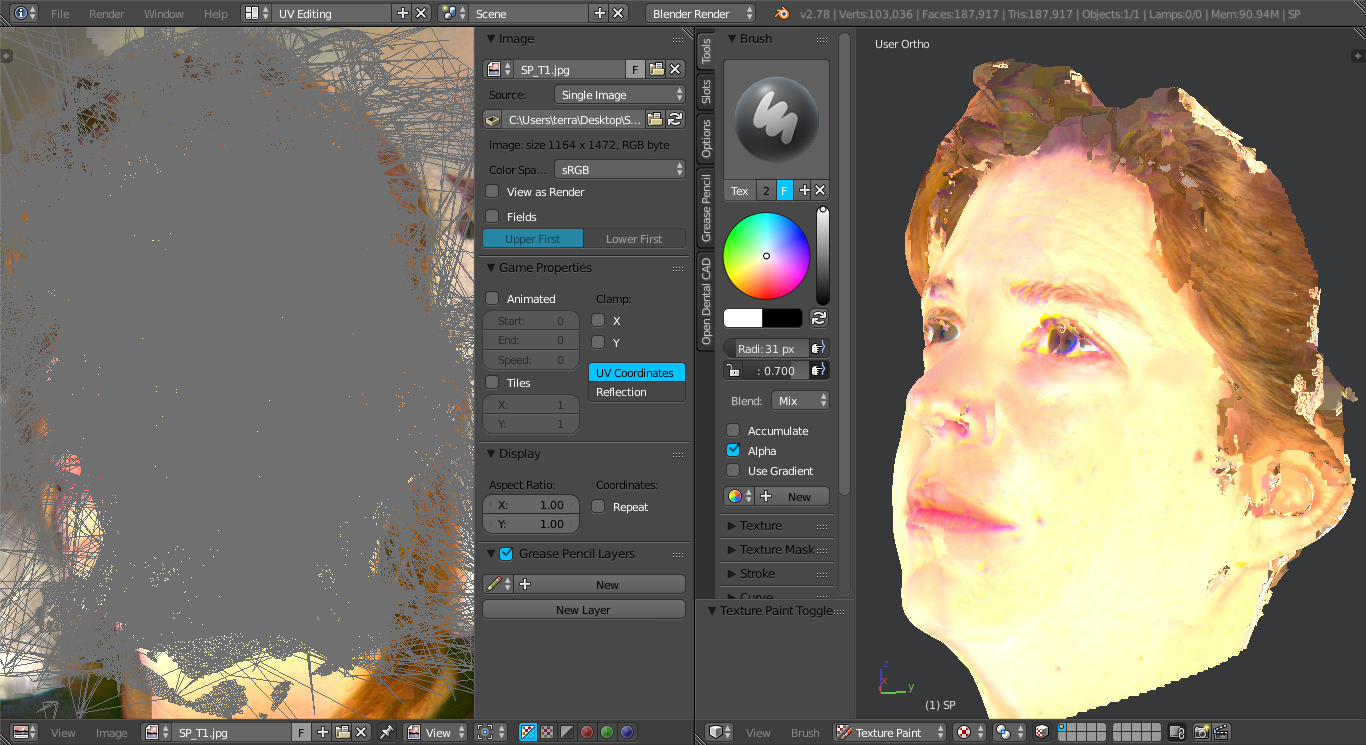Toggle unified strength lock icon
The height and width of the screenshot is (745, 1366).
[x=734, y=370]
